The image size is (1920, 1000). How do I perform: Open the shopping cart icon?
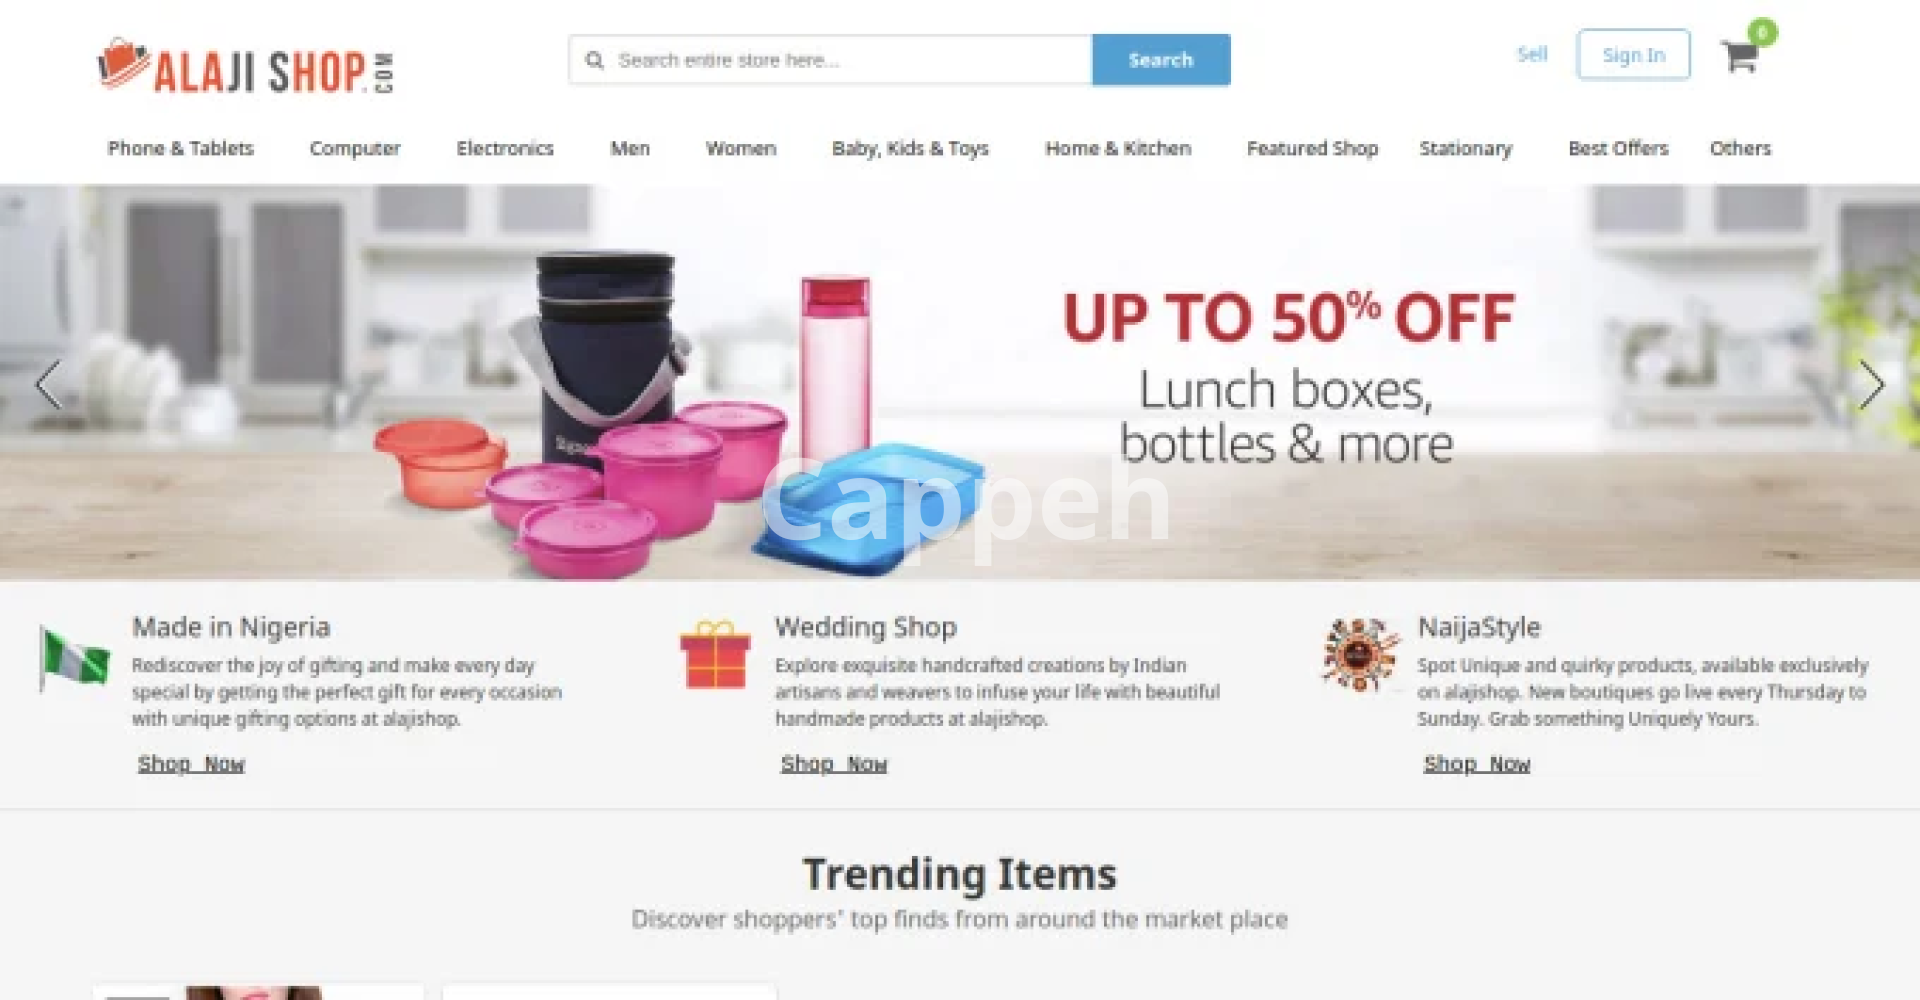coord(1739,56)
